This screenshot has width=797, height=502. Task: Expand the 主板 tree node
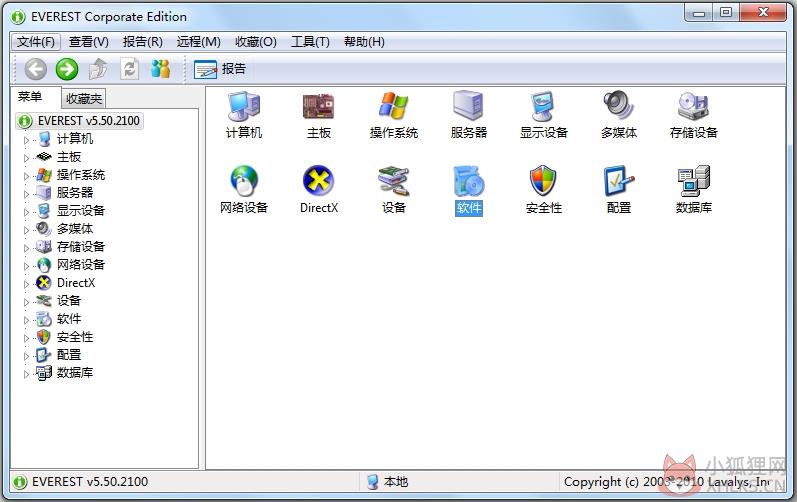point(26,158)
